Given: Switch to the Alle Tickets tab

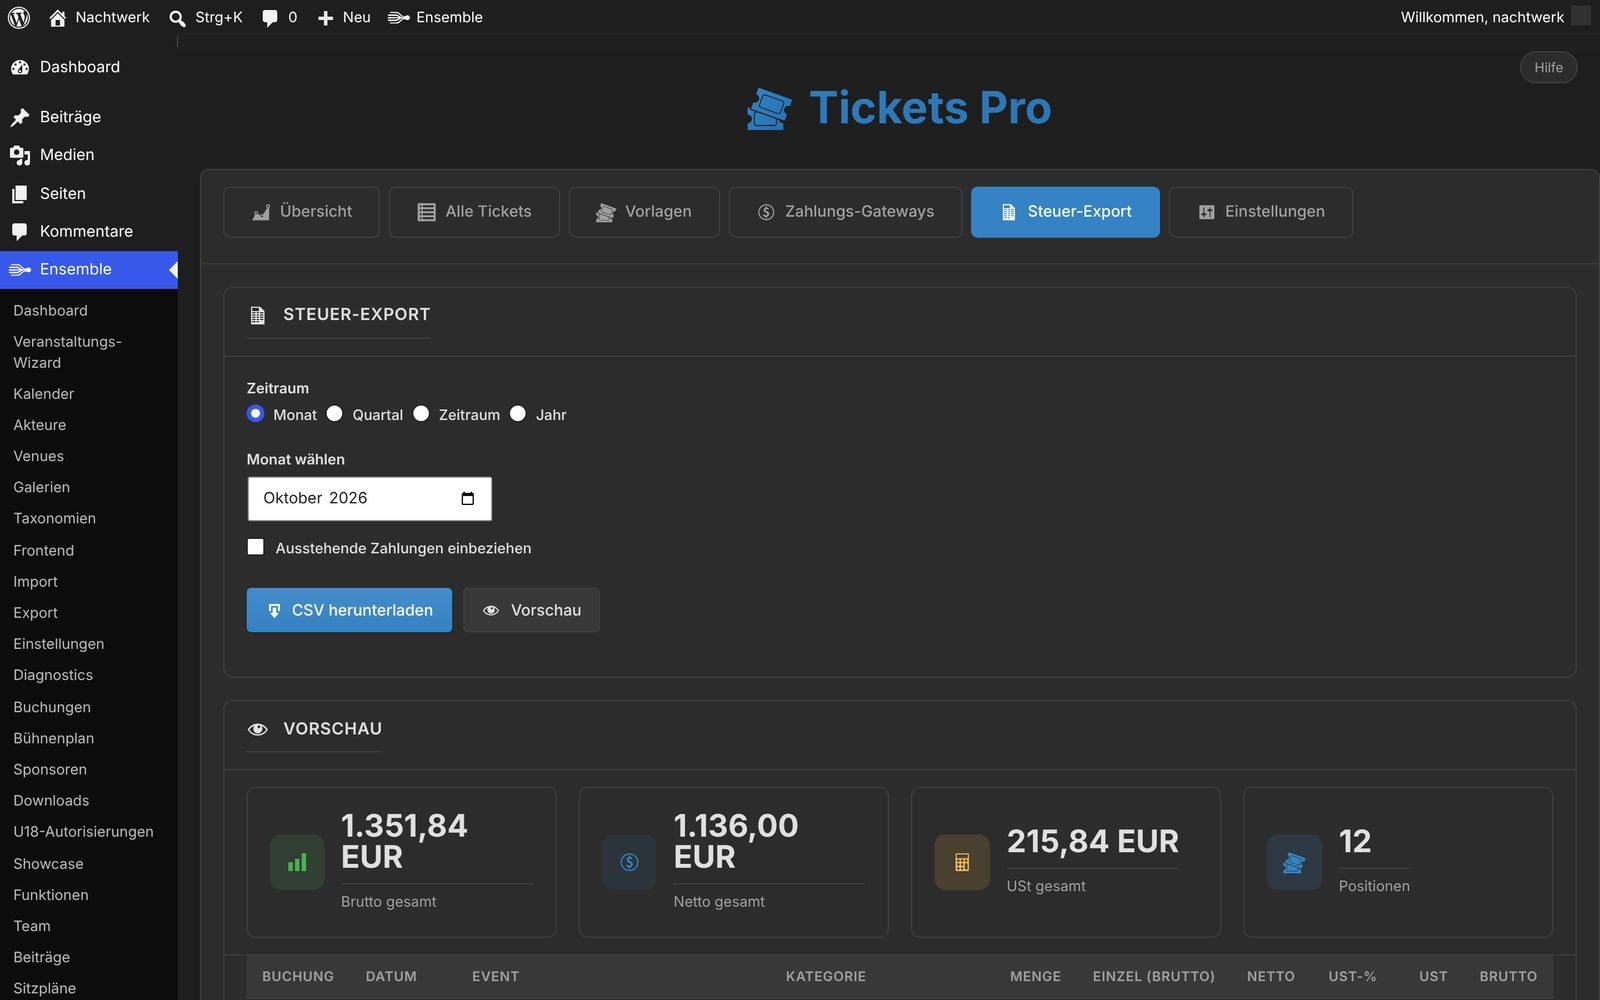Looking at the screenshot, I should tap(474, 212).
